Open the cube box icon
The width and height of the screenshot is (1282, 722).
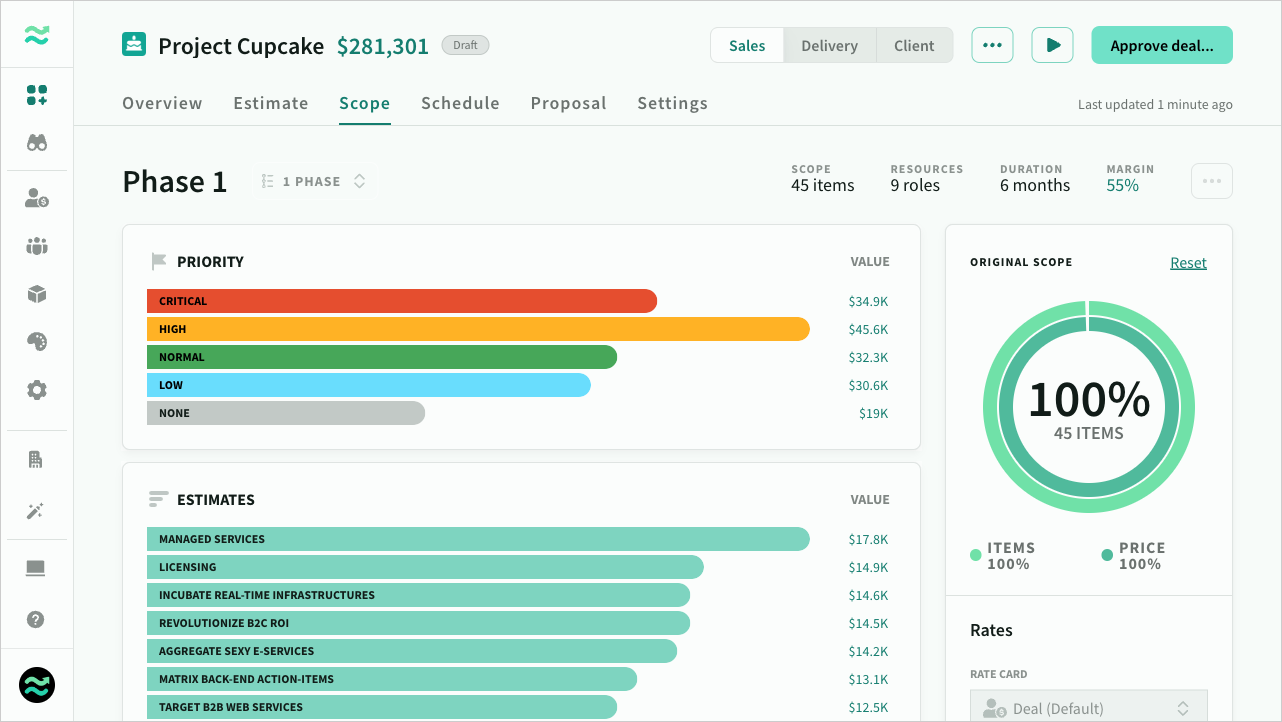37,294
